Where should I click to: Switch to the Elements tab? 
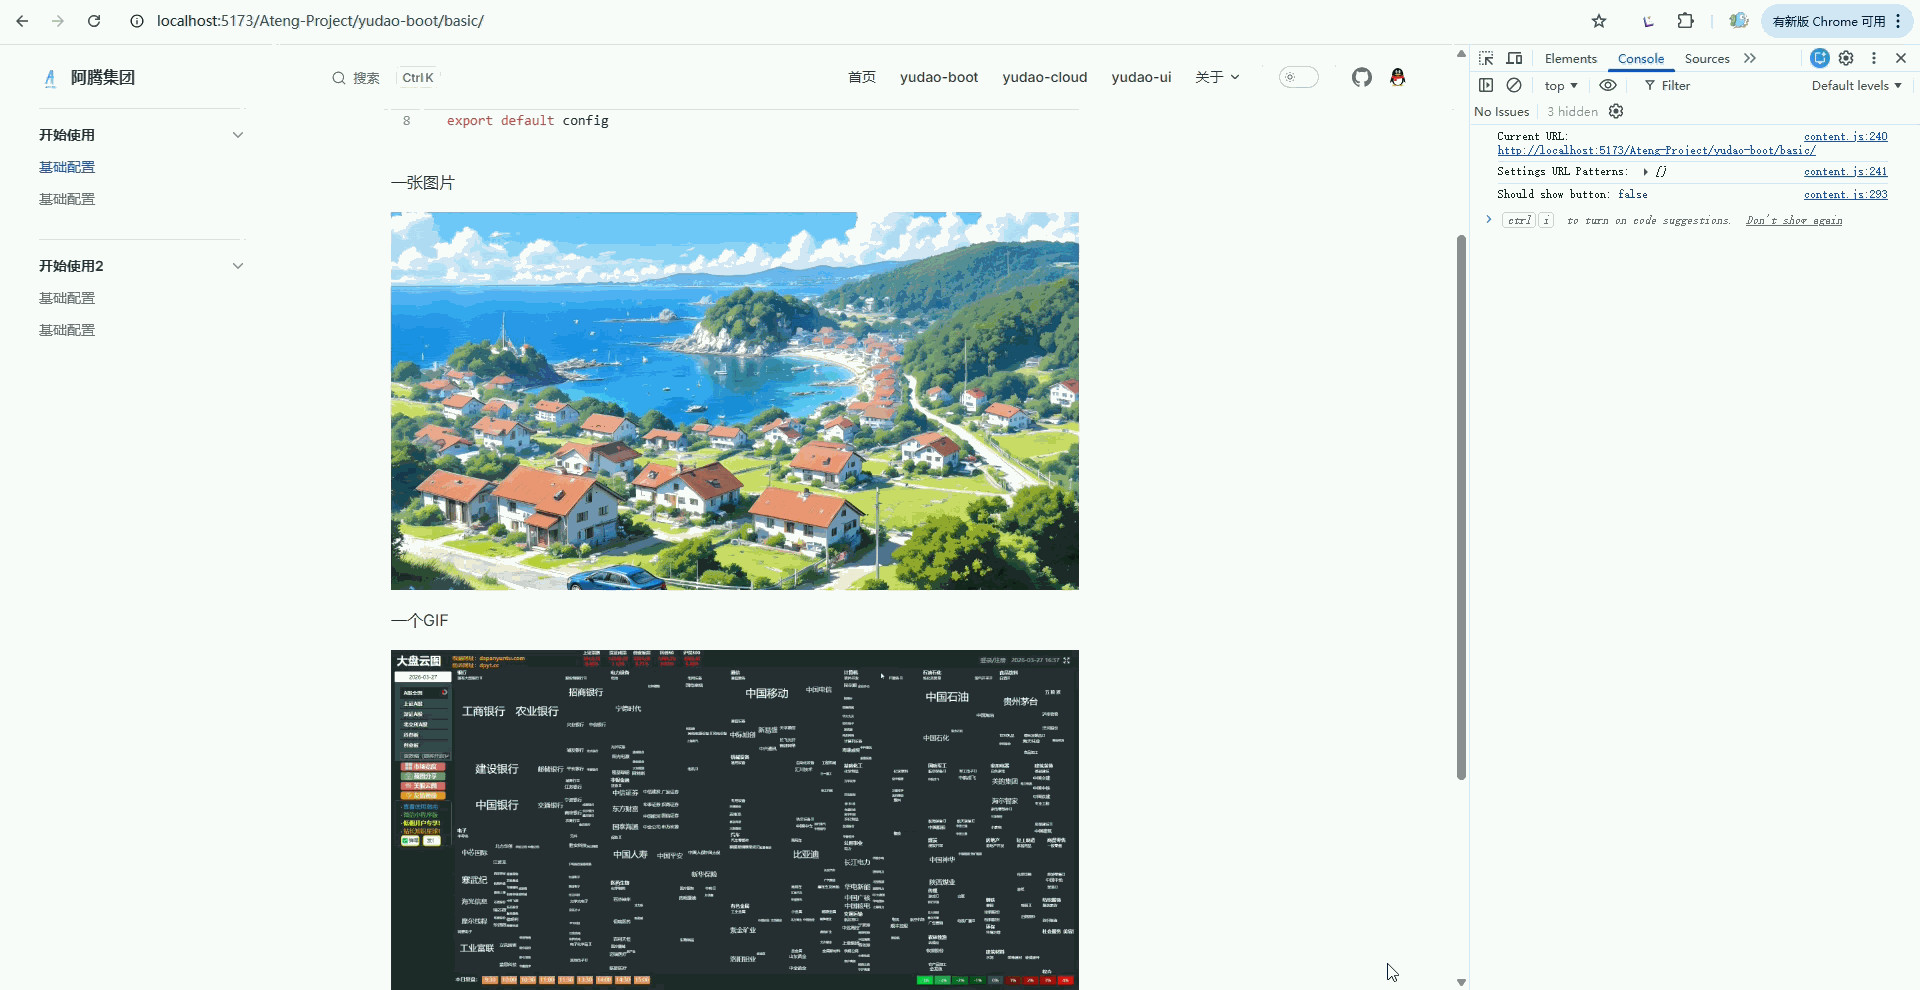(1570, 58)
